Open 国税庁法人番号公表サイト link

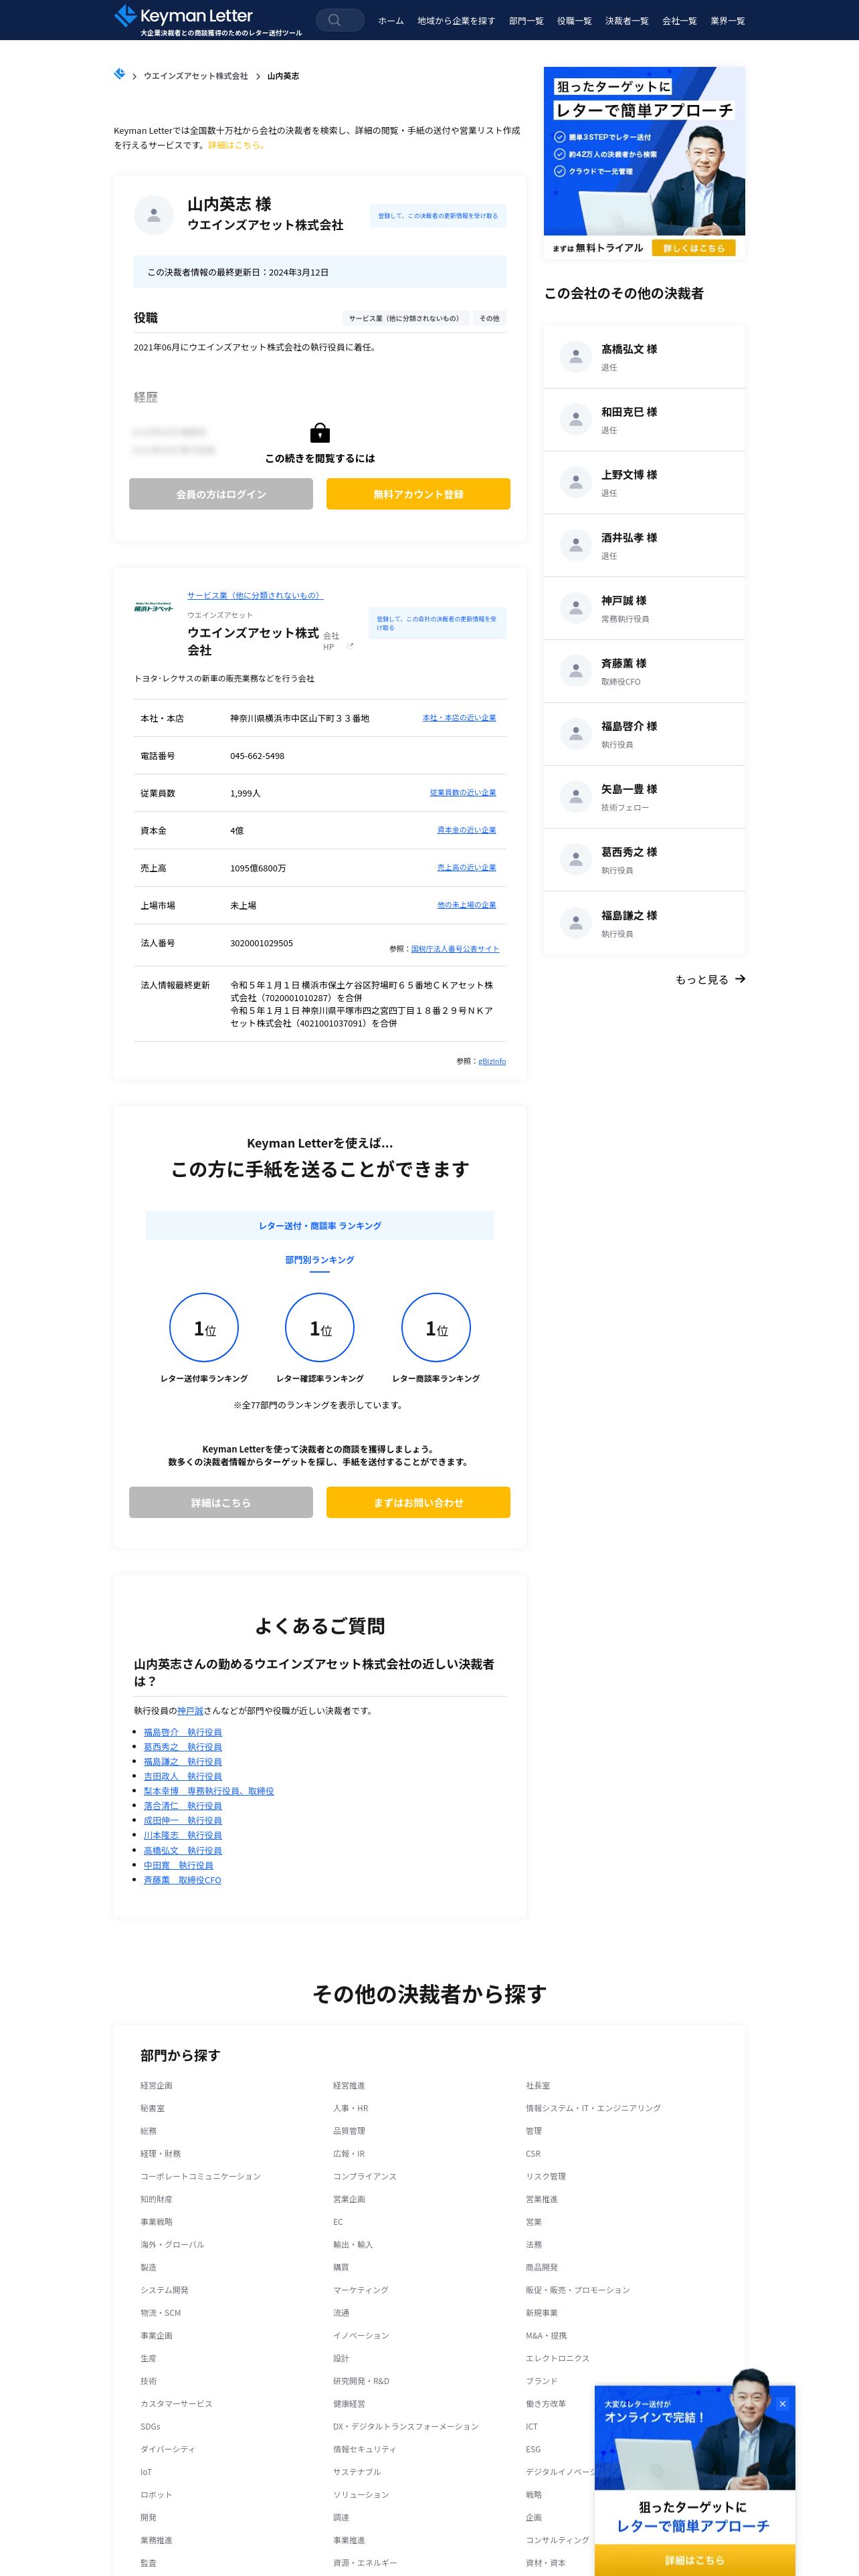455,949
